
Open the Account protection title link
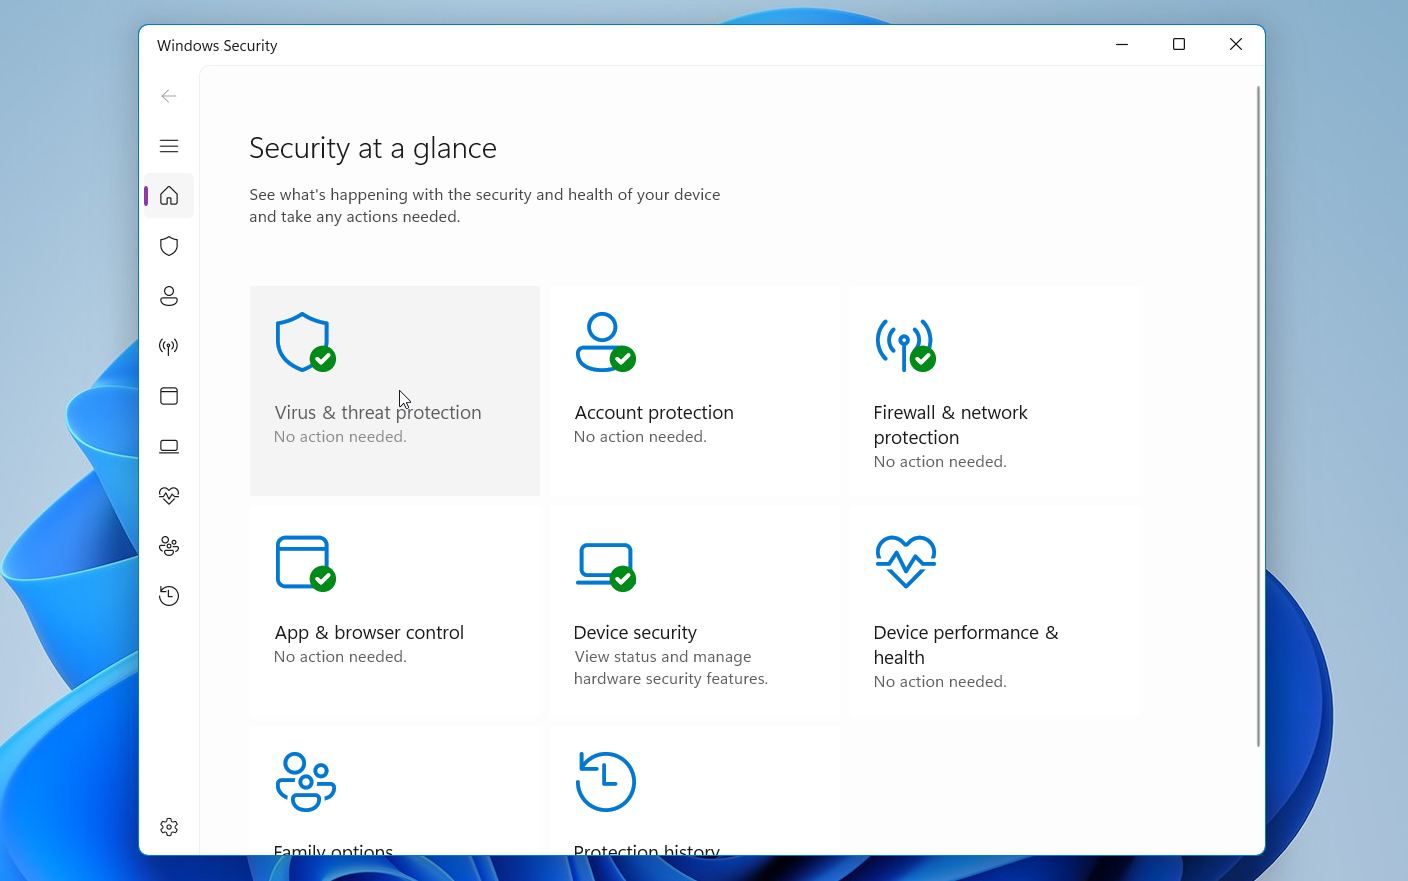tap(654, 412)
